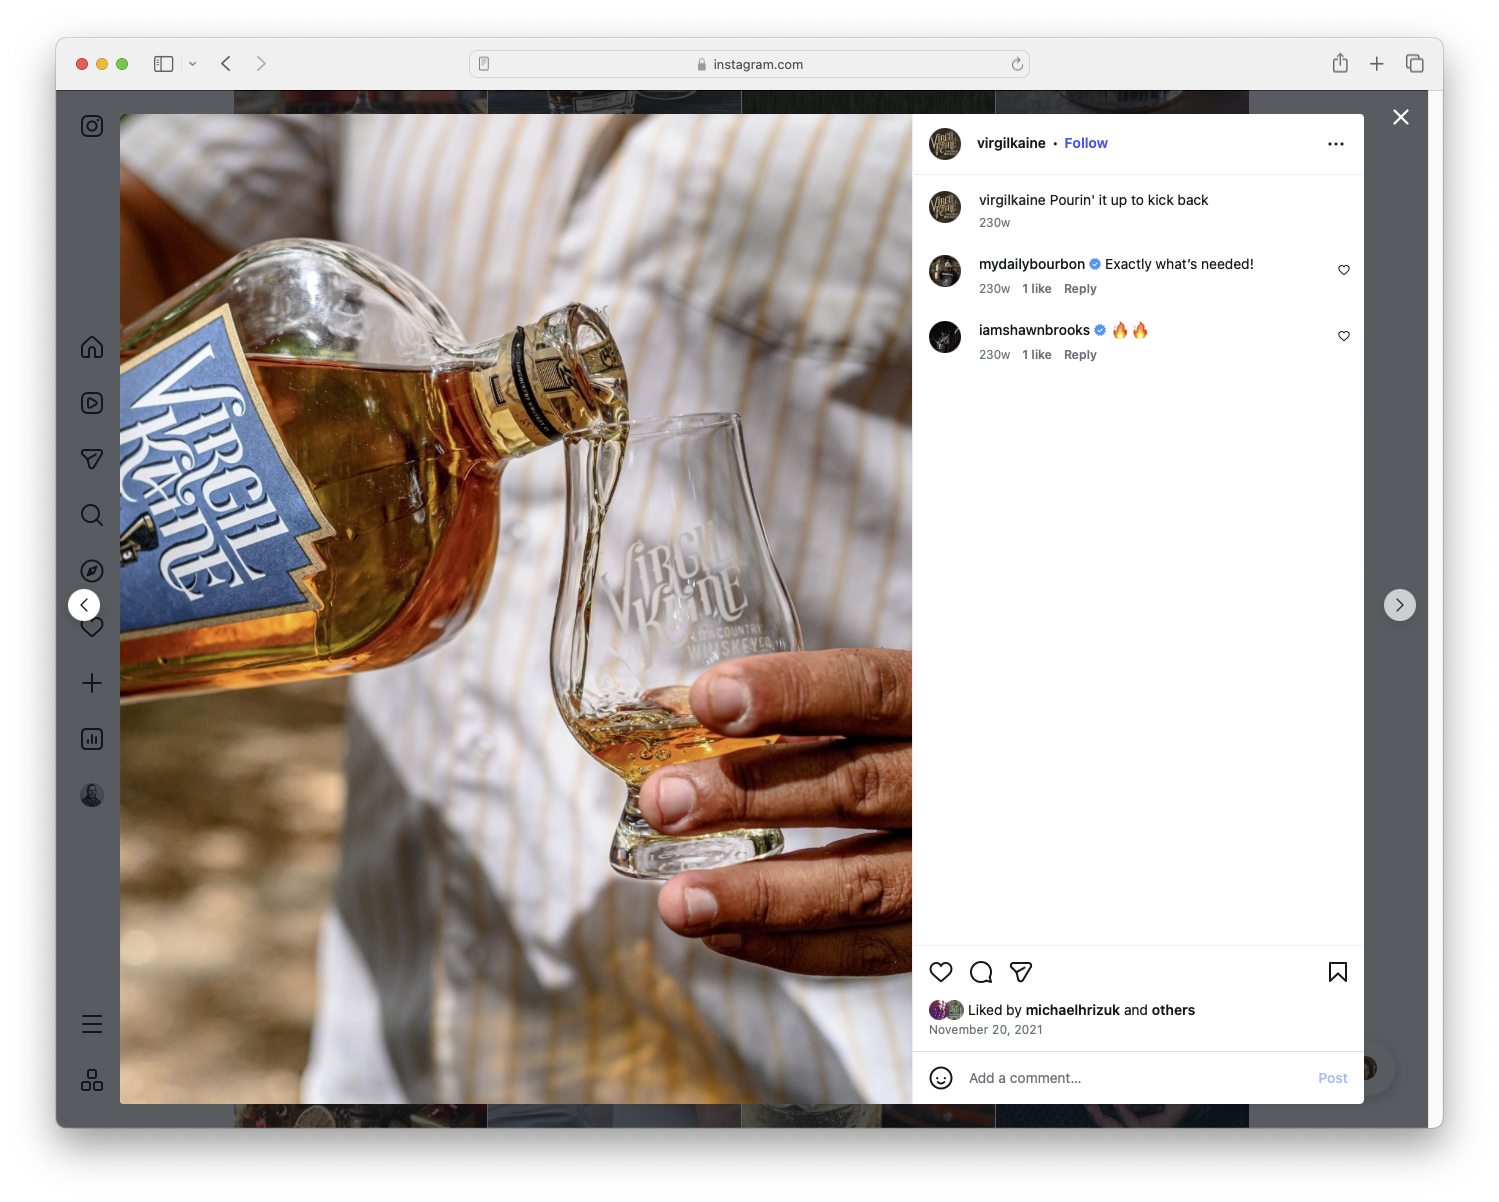The height and width of the screenshot is (1202, 1499).
Task: Toggle the Safari sidebar
Action: (x=164, y=64)
